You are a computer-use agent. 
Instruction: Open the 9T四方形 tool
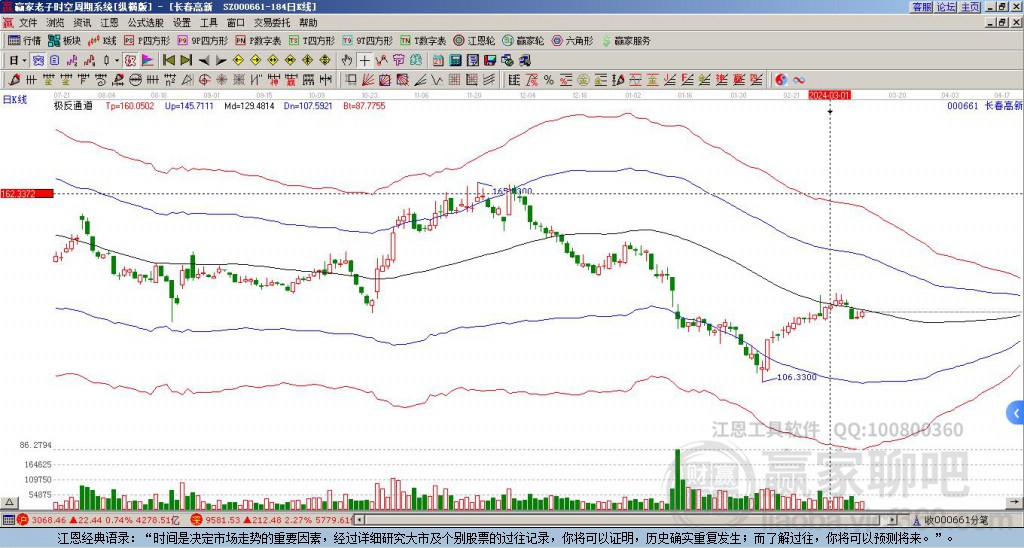(367, 40)
